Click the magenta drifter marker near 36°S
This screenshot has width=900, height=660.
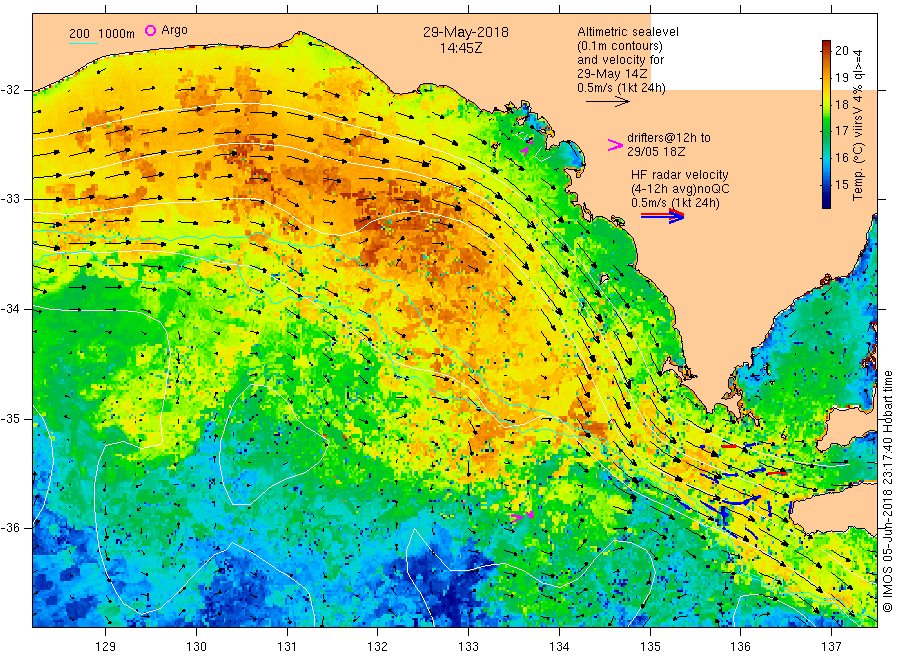522,516
